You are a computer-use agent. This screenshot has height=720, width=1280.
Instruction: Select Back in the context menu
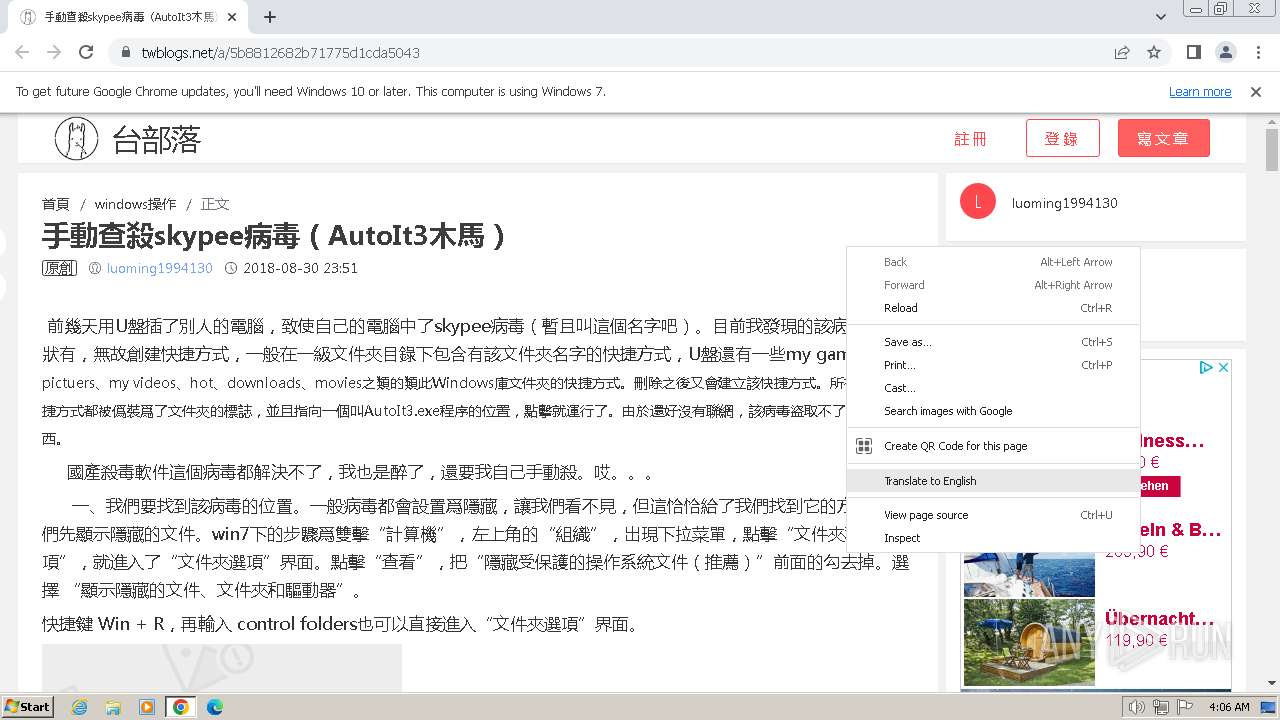point(993,262)
